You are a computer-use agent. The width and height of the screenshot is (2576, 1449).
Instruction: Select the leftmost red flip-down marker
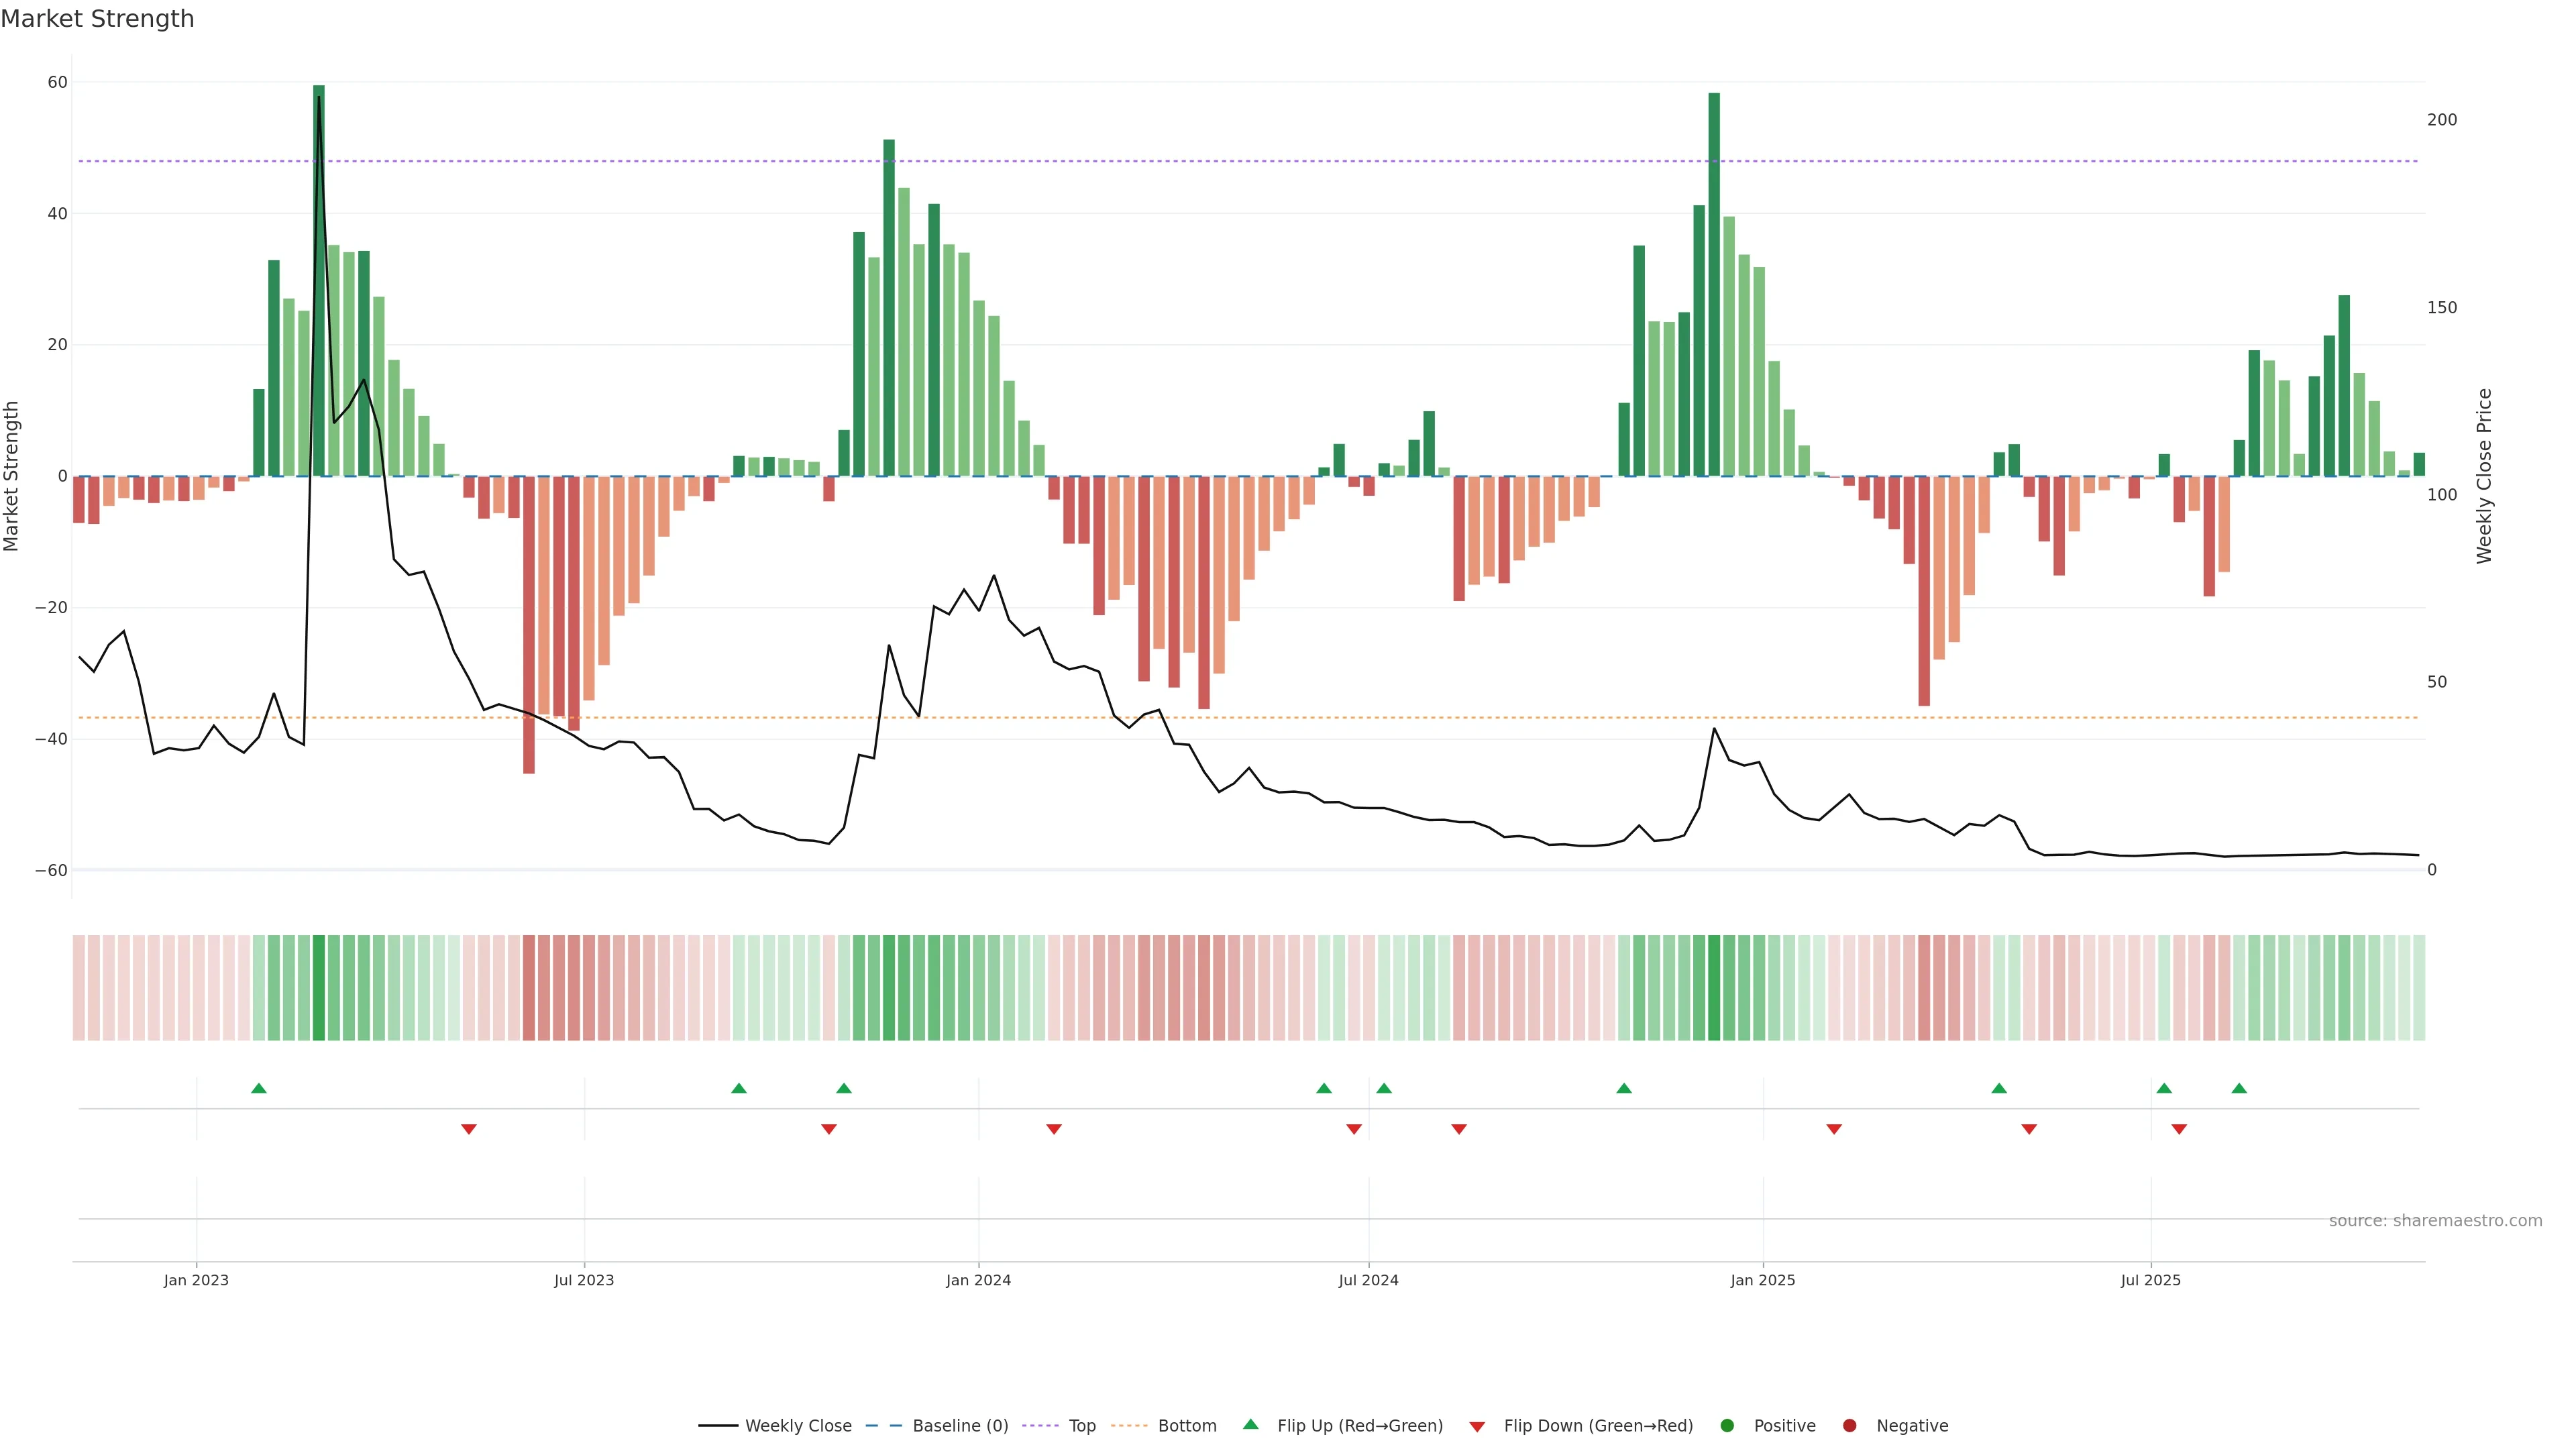469,1129
